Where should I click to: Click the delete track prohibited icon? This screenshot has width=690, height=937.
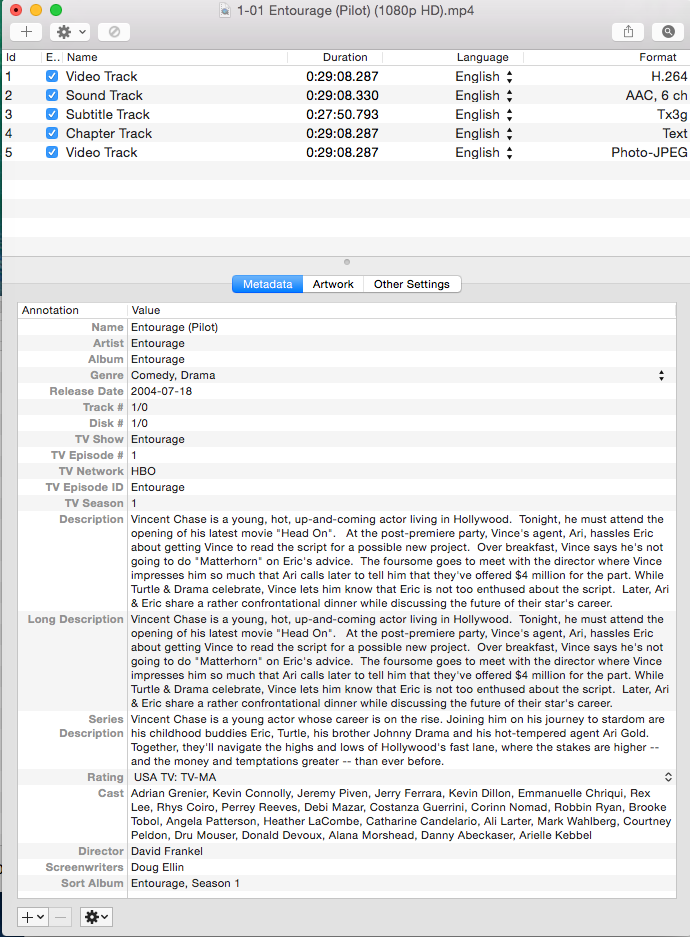click(x=114, y=32)
